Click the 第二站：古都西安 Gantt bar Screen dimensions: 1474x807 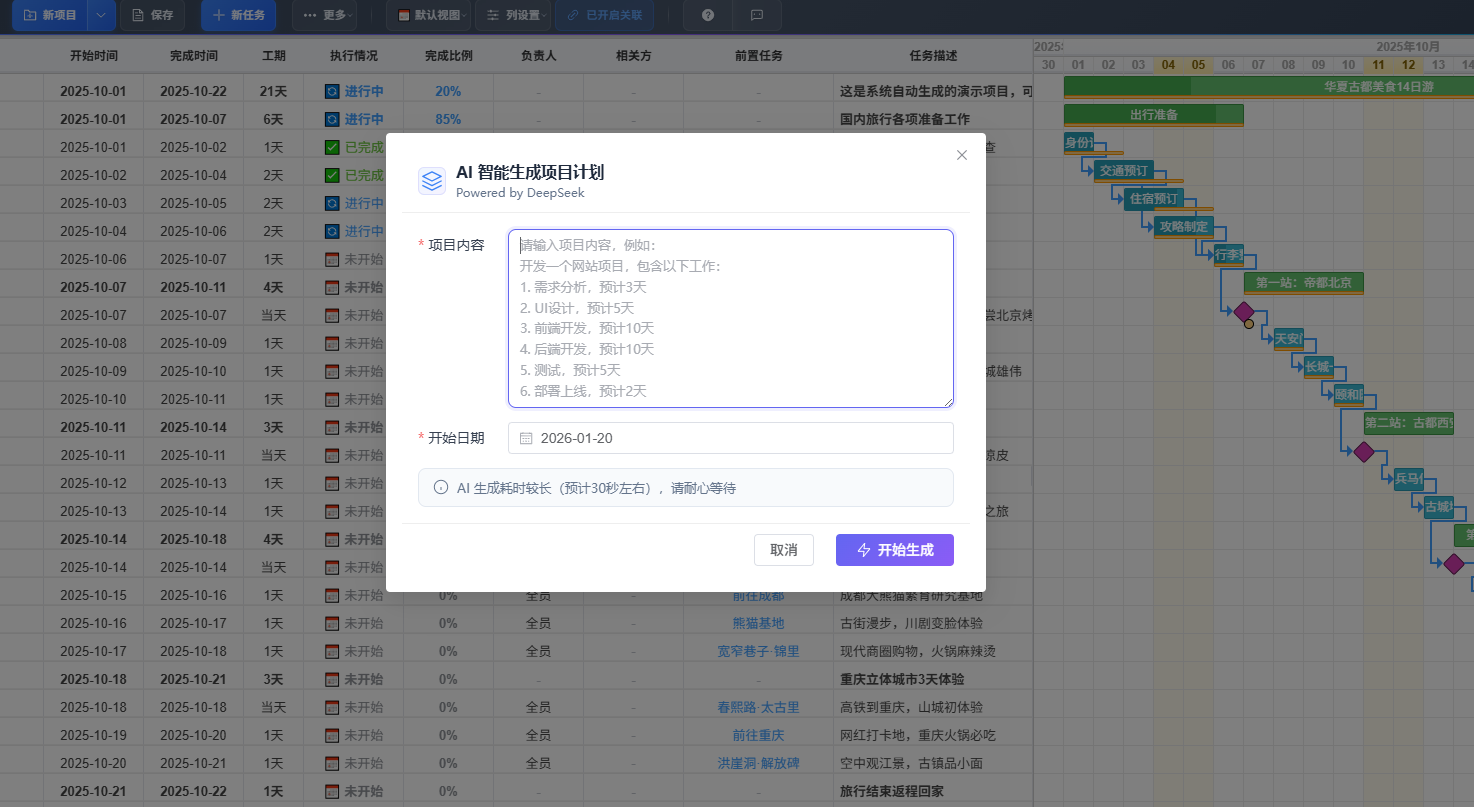tap(1409, 422)
